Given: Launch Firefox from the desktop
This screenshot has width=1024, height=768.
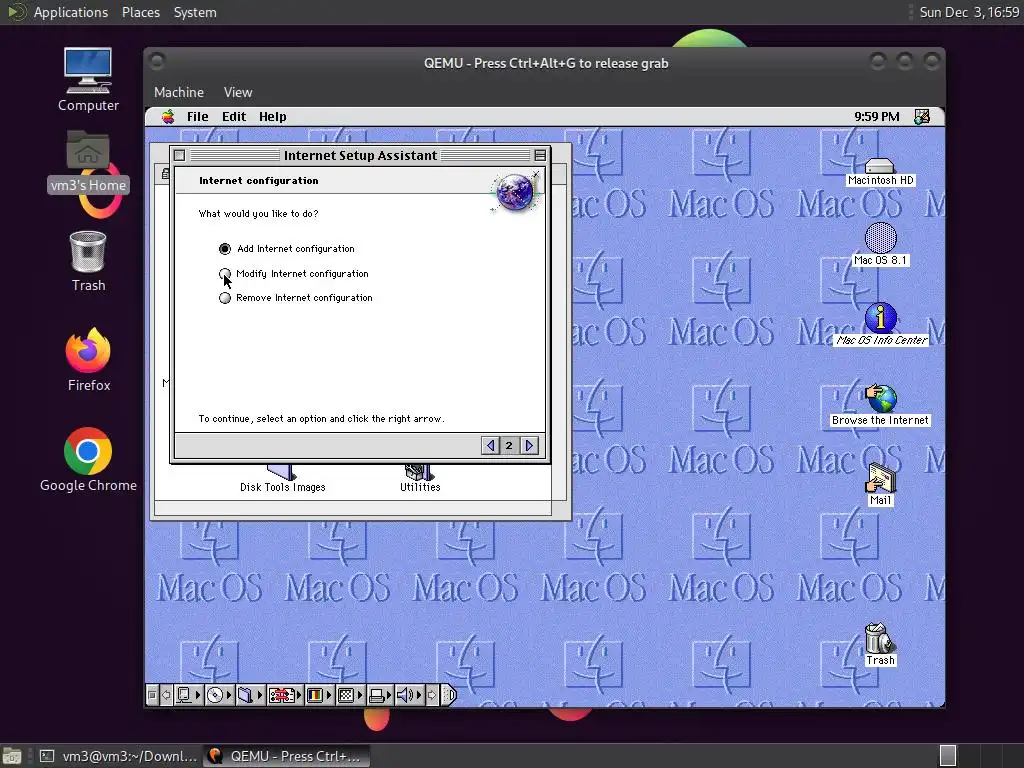Looking at the screenshot, I should [88, 359].
